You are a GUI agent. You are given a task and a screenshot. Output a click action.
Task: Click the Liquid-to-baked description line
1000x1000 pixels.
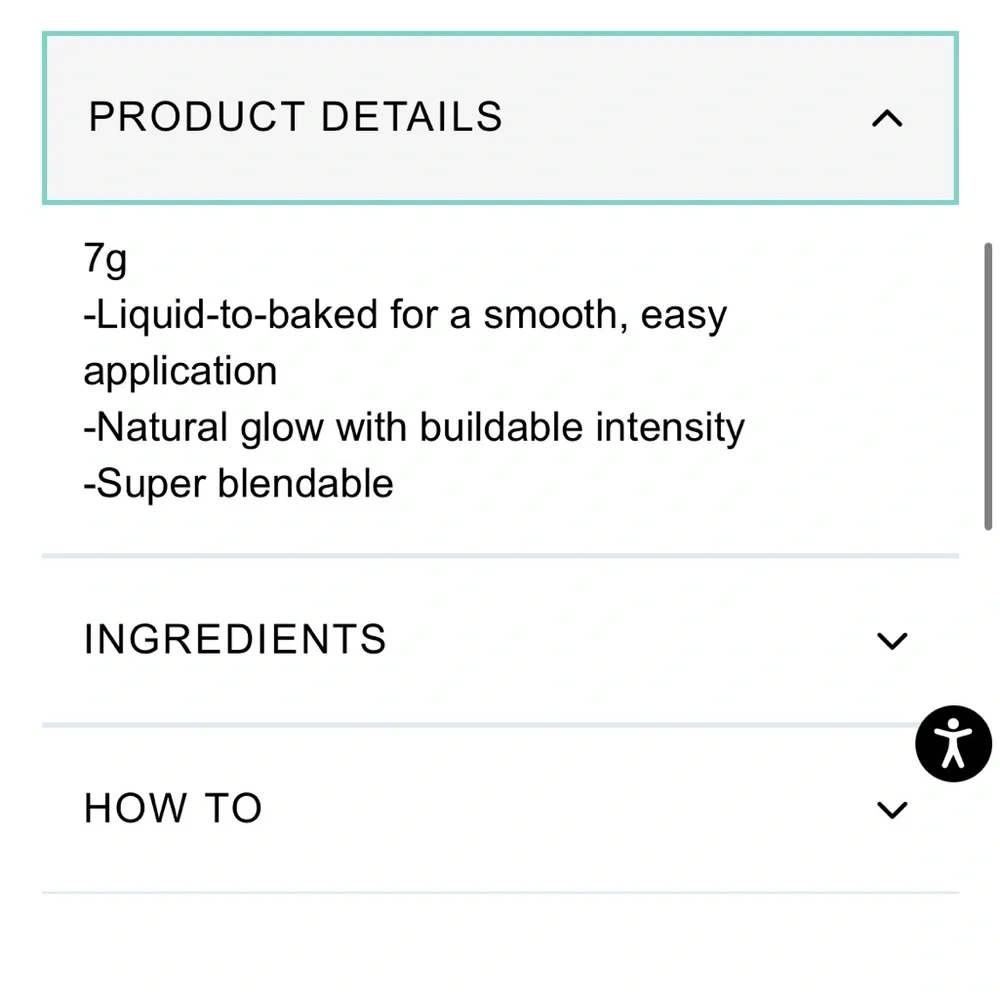point(405,315)
